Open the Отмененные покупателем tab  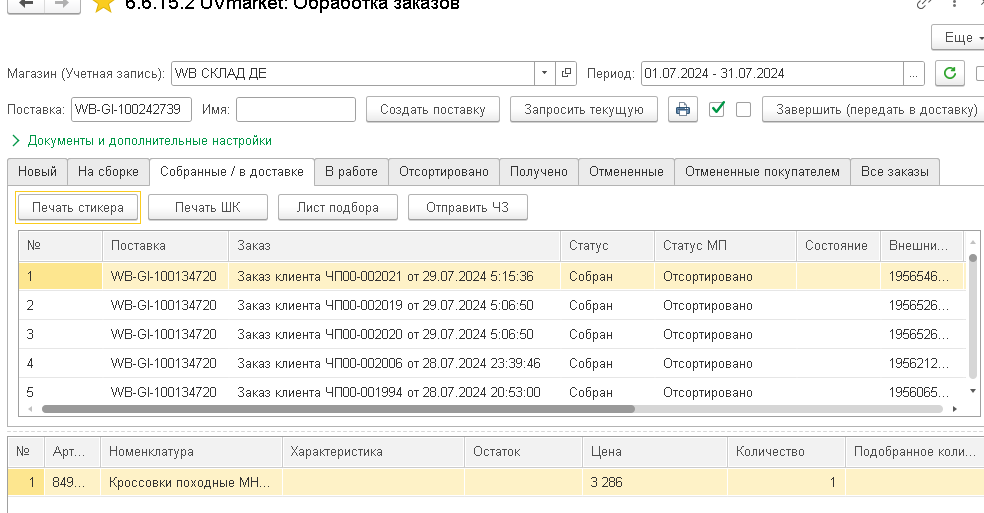click(x=762, y=171)
